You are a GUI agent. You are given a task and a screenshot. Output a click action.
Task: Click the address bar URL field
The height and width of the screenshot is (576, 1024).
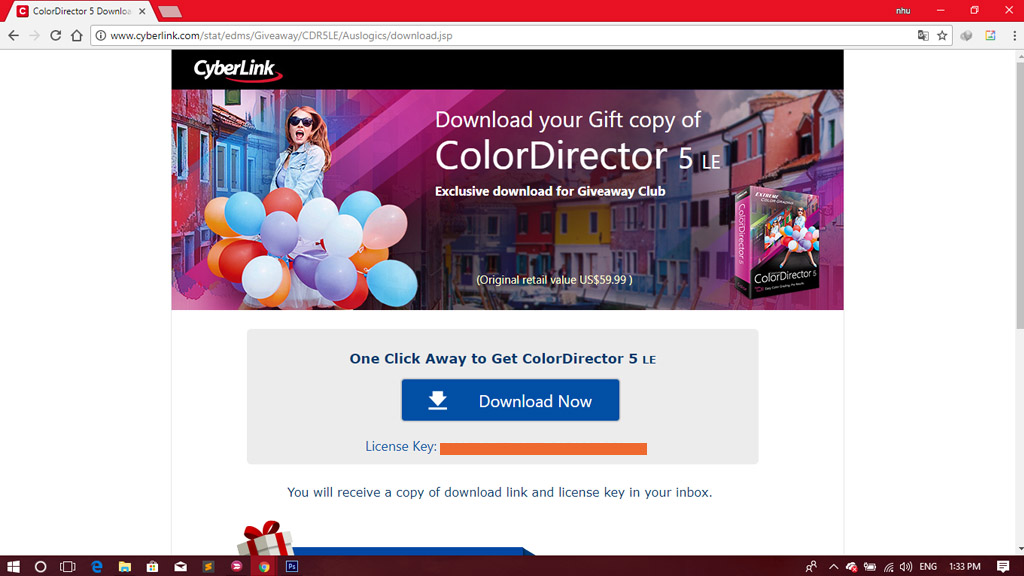503,36
